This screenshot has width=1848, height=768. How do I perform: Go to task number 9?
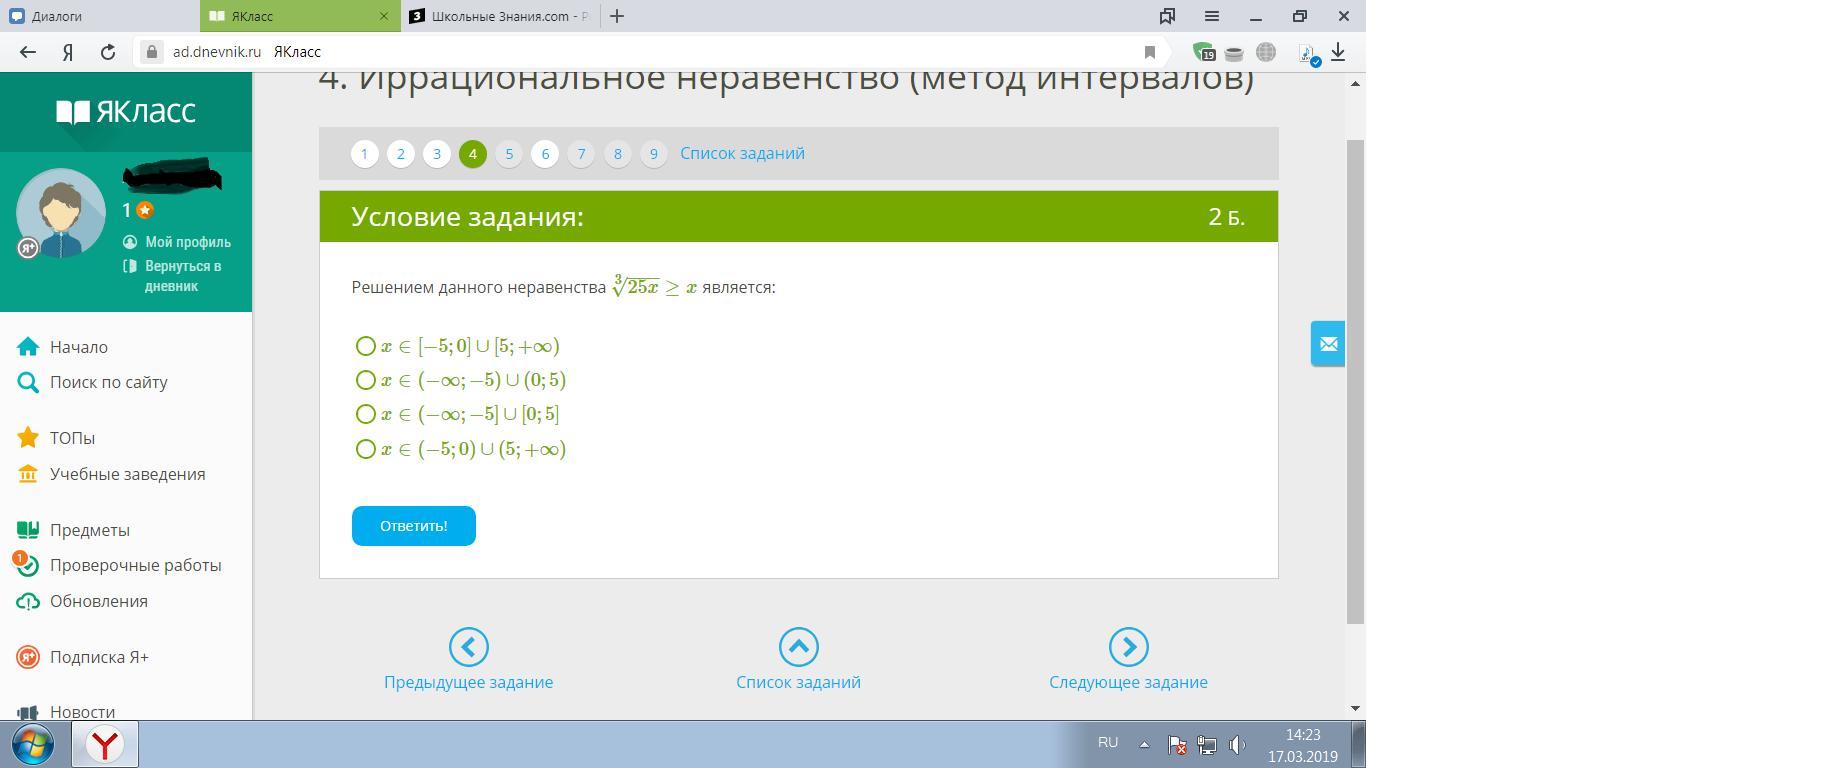[653, 154]
